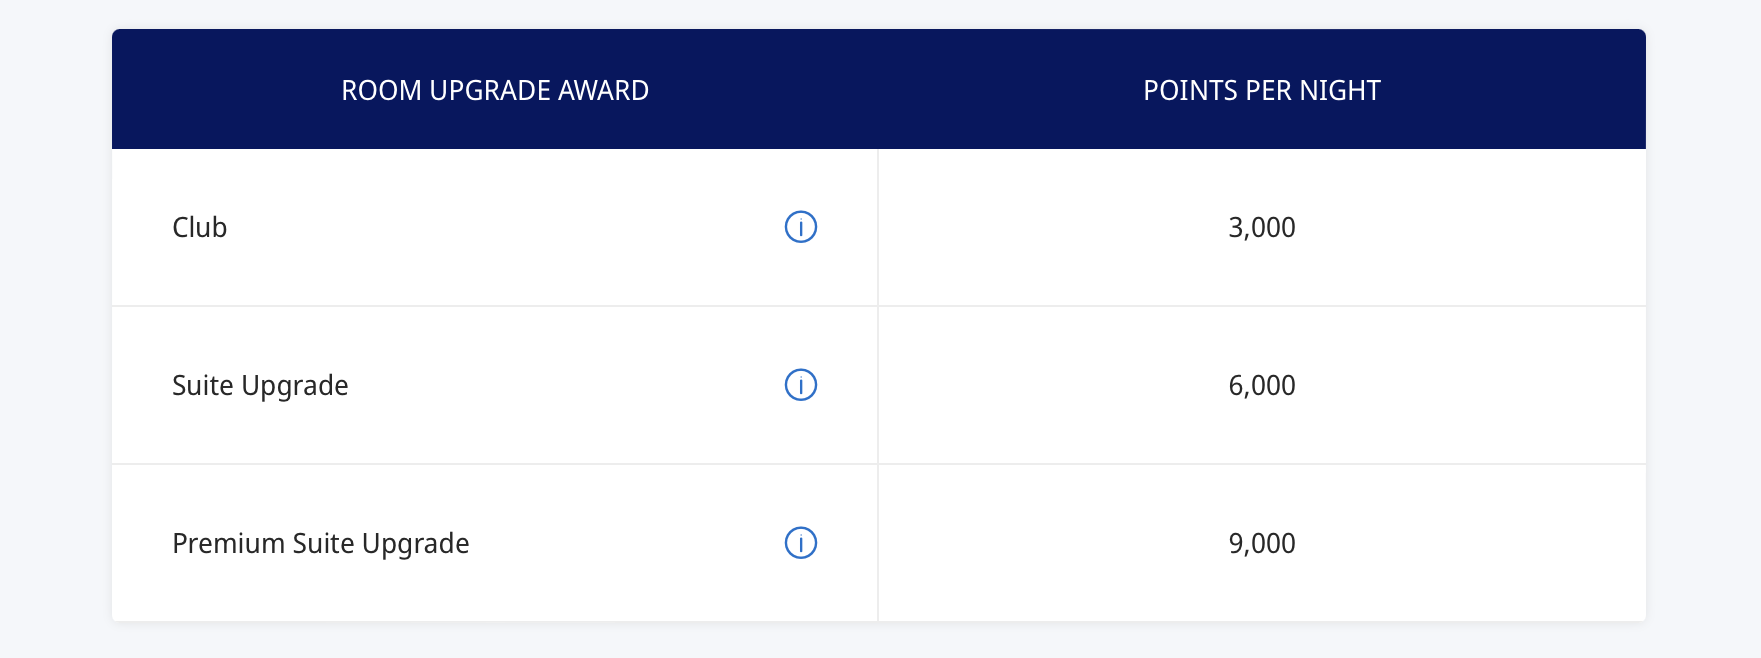This screenshot has height=658, width=1761.
Task: Click the Premium Suite Upgrade info icon
Action: click(x=801, y=543)
